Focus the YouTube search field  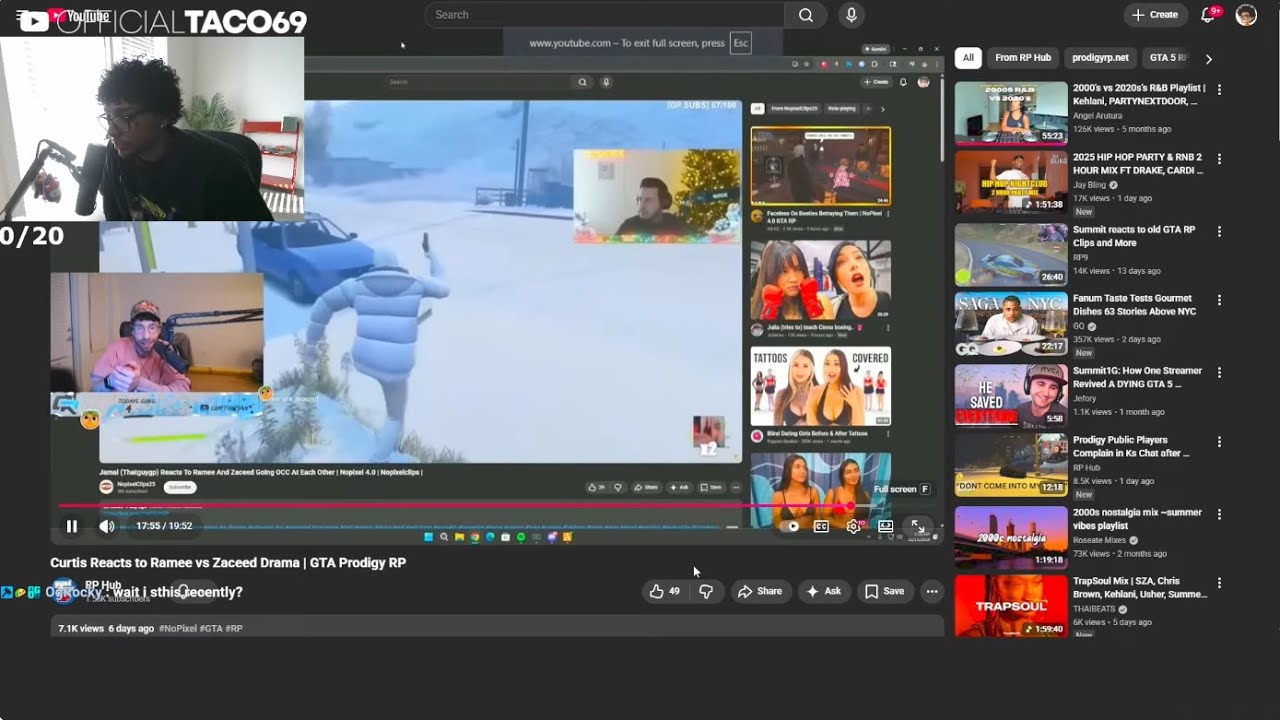[605, 15]
